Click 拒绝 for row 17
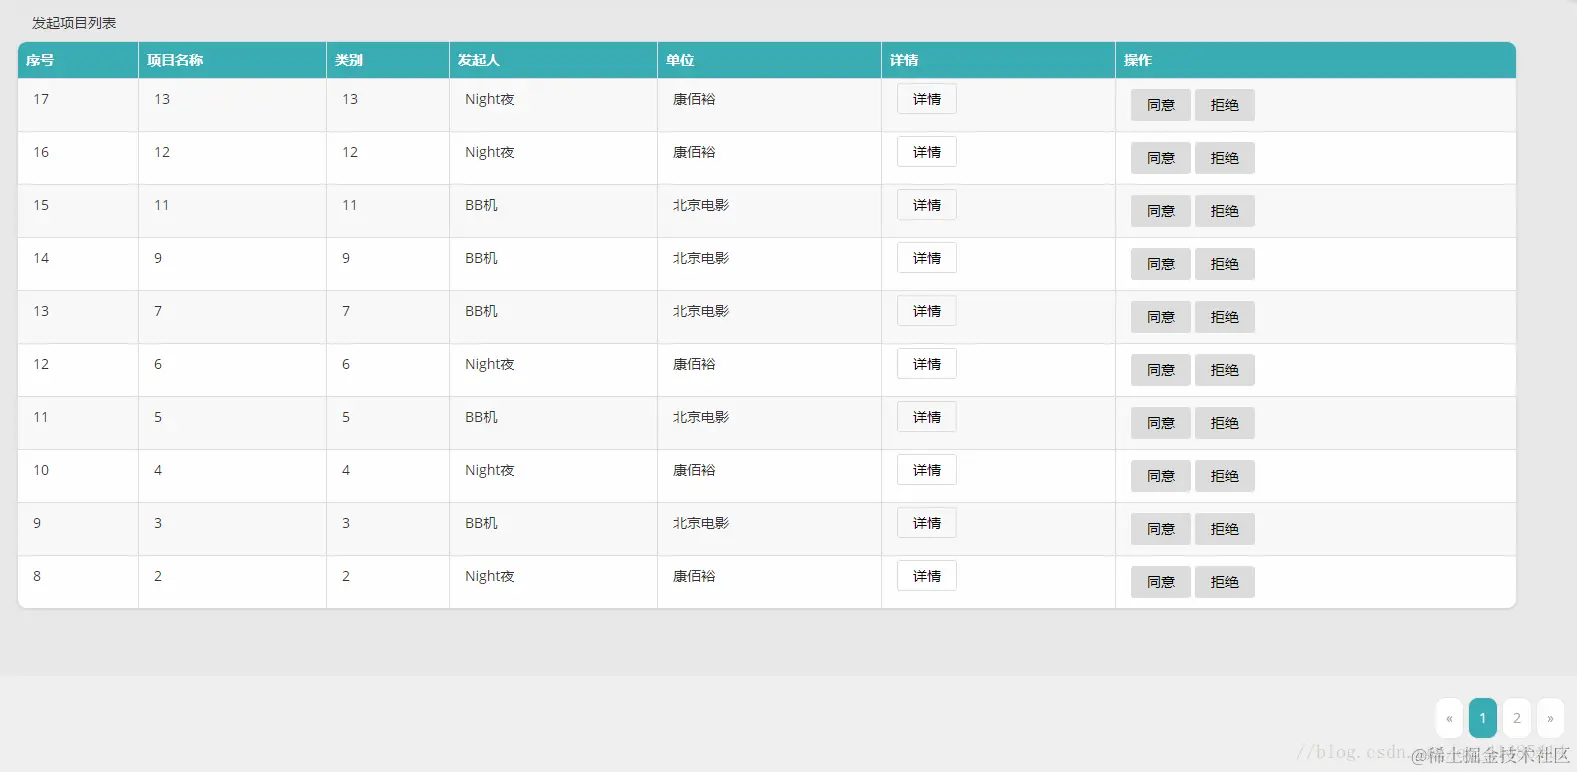The height and width of the screenshot is (772, 1577). [x=1224, y=105]
